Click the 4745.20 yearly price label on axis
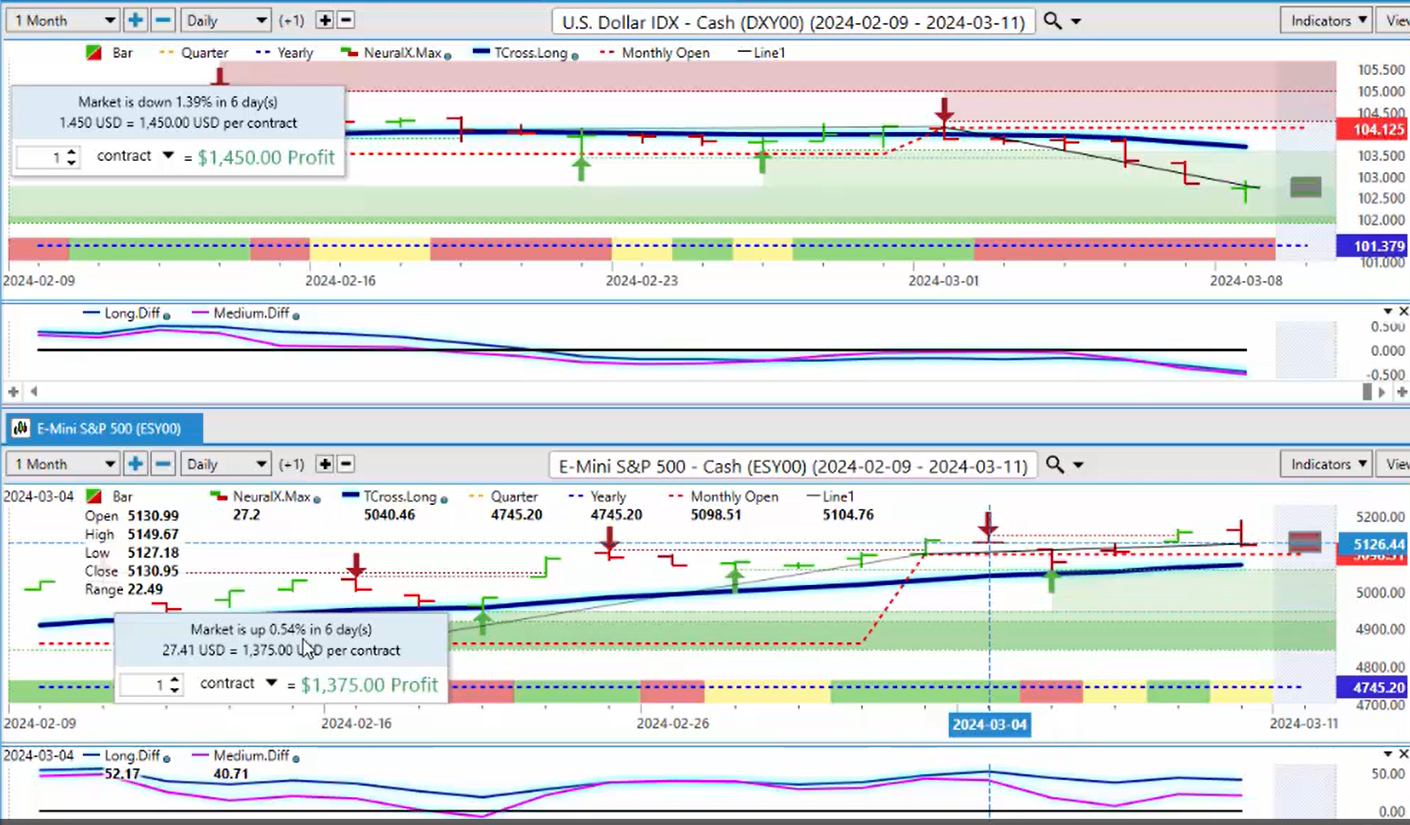 [1373, 687]
